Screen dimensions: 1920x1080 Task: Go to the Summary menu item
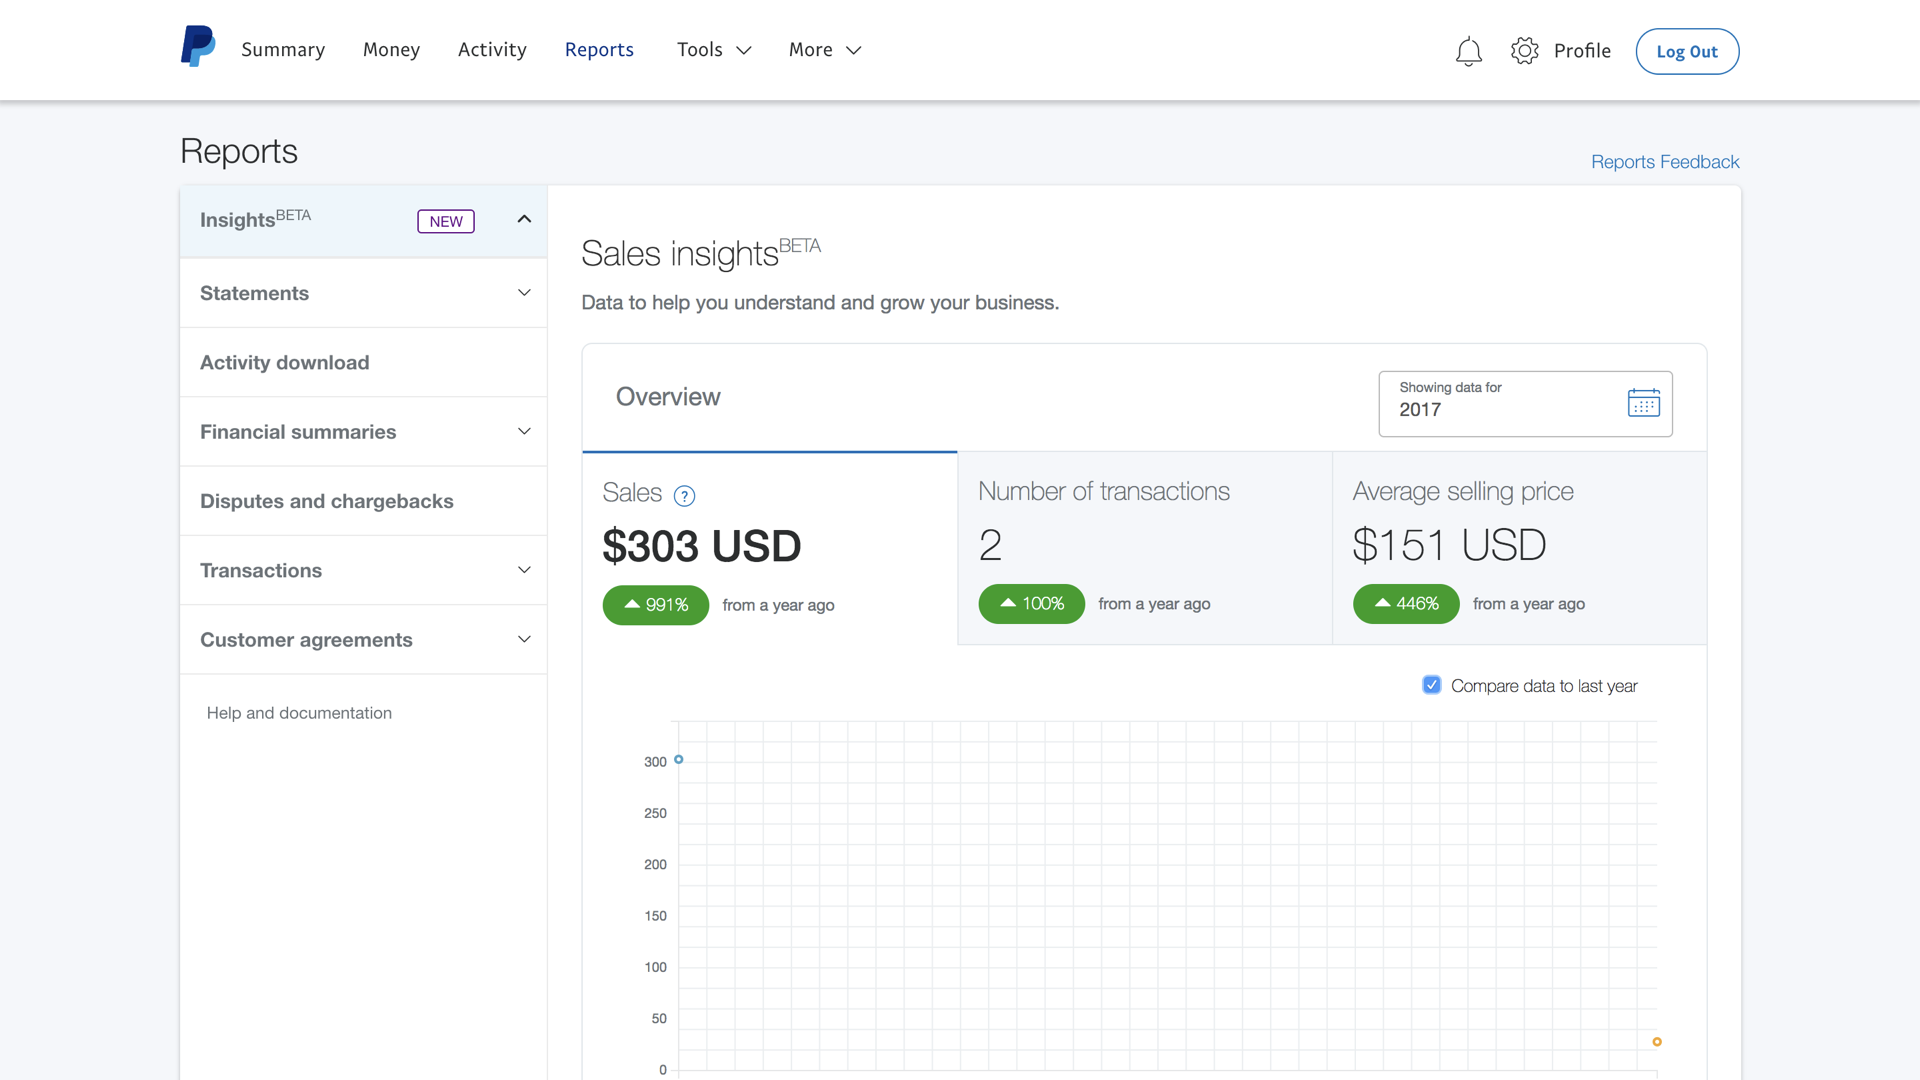[x=283, y=49]
